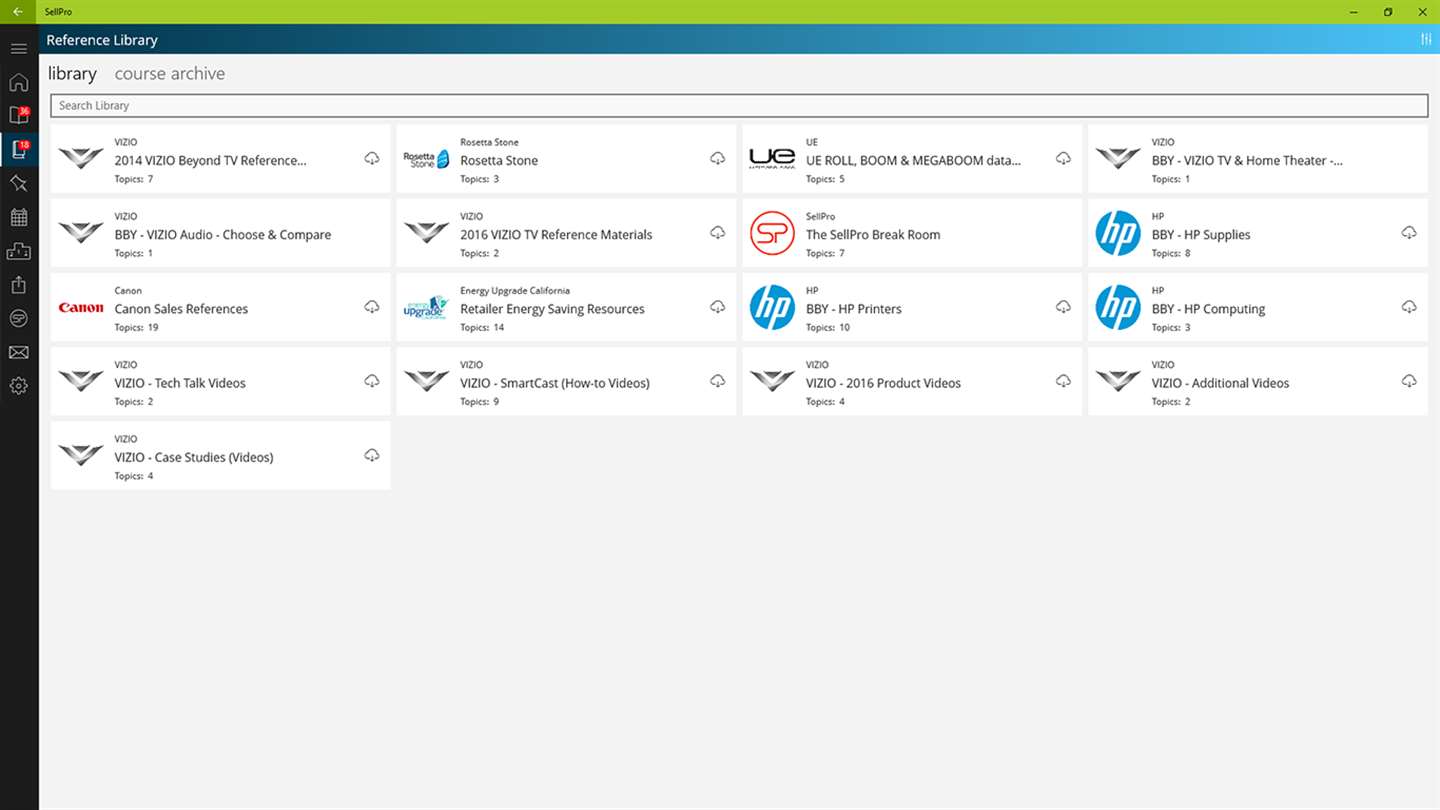This screenshot has width=1440, height=810.
Task: Download VIZIO - SmartCast (How-to Videos)
Action: 718,381
